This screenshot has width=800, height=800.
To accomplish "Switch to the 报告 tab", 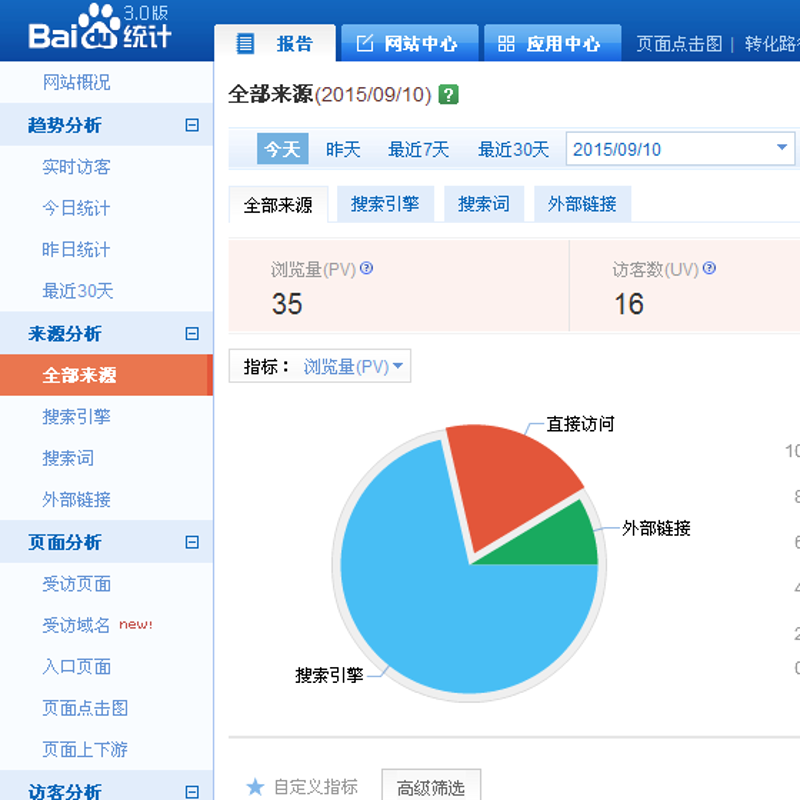I will click(275, 43).
